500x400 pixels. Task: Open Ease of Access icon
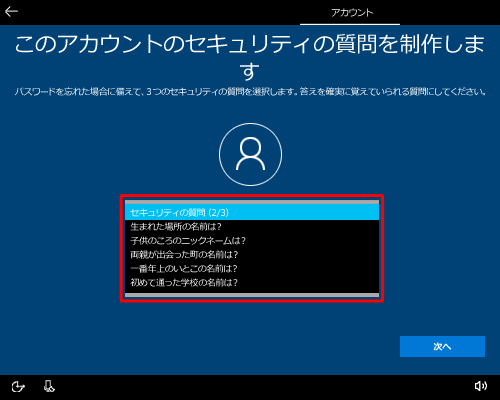pyautogui.click(x=18, y=387)
